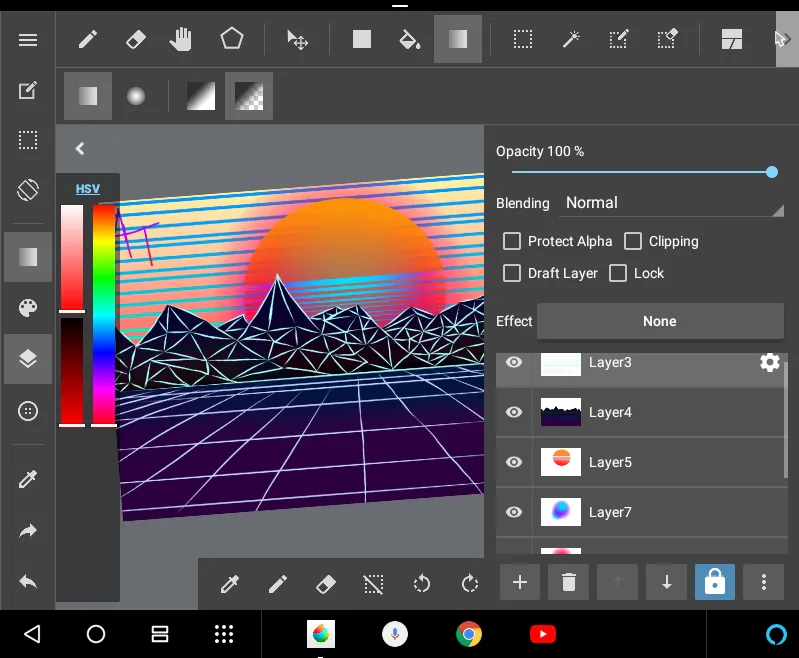Choose the linear gradient shape option
The height and width of the screenshot is (658, 799).
coord(88,96)
